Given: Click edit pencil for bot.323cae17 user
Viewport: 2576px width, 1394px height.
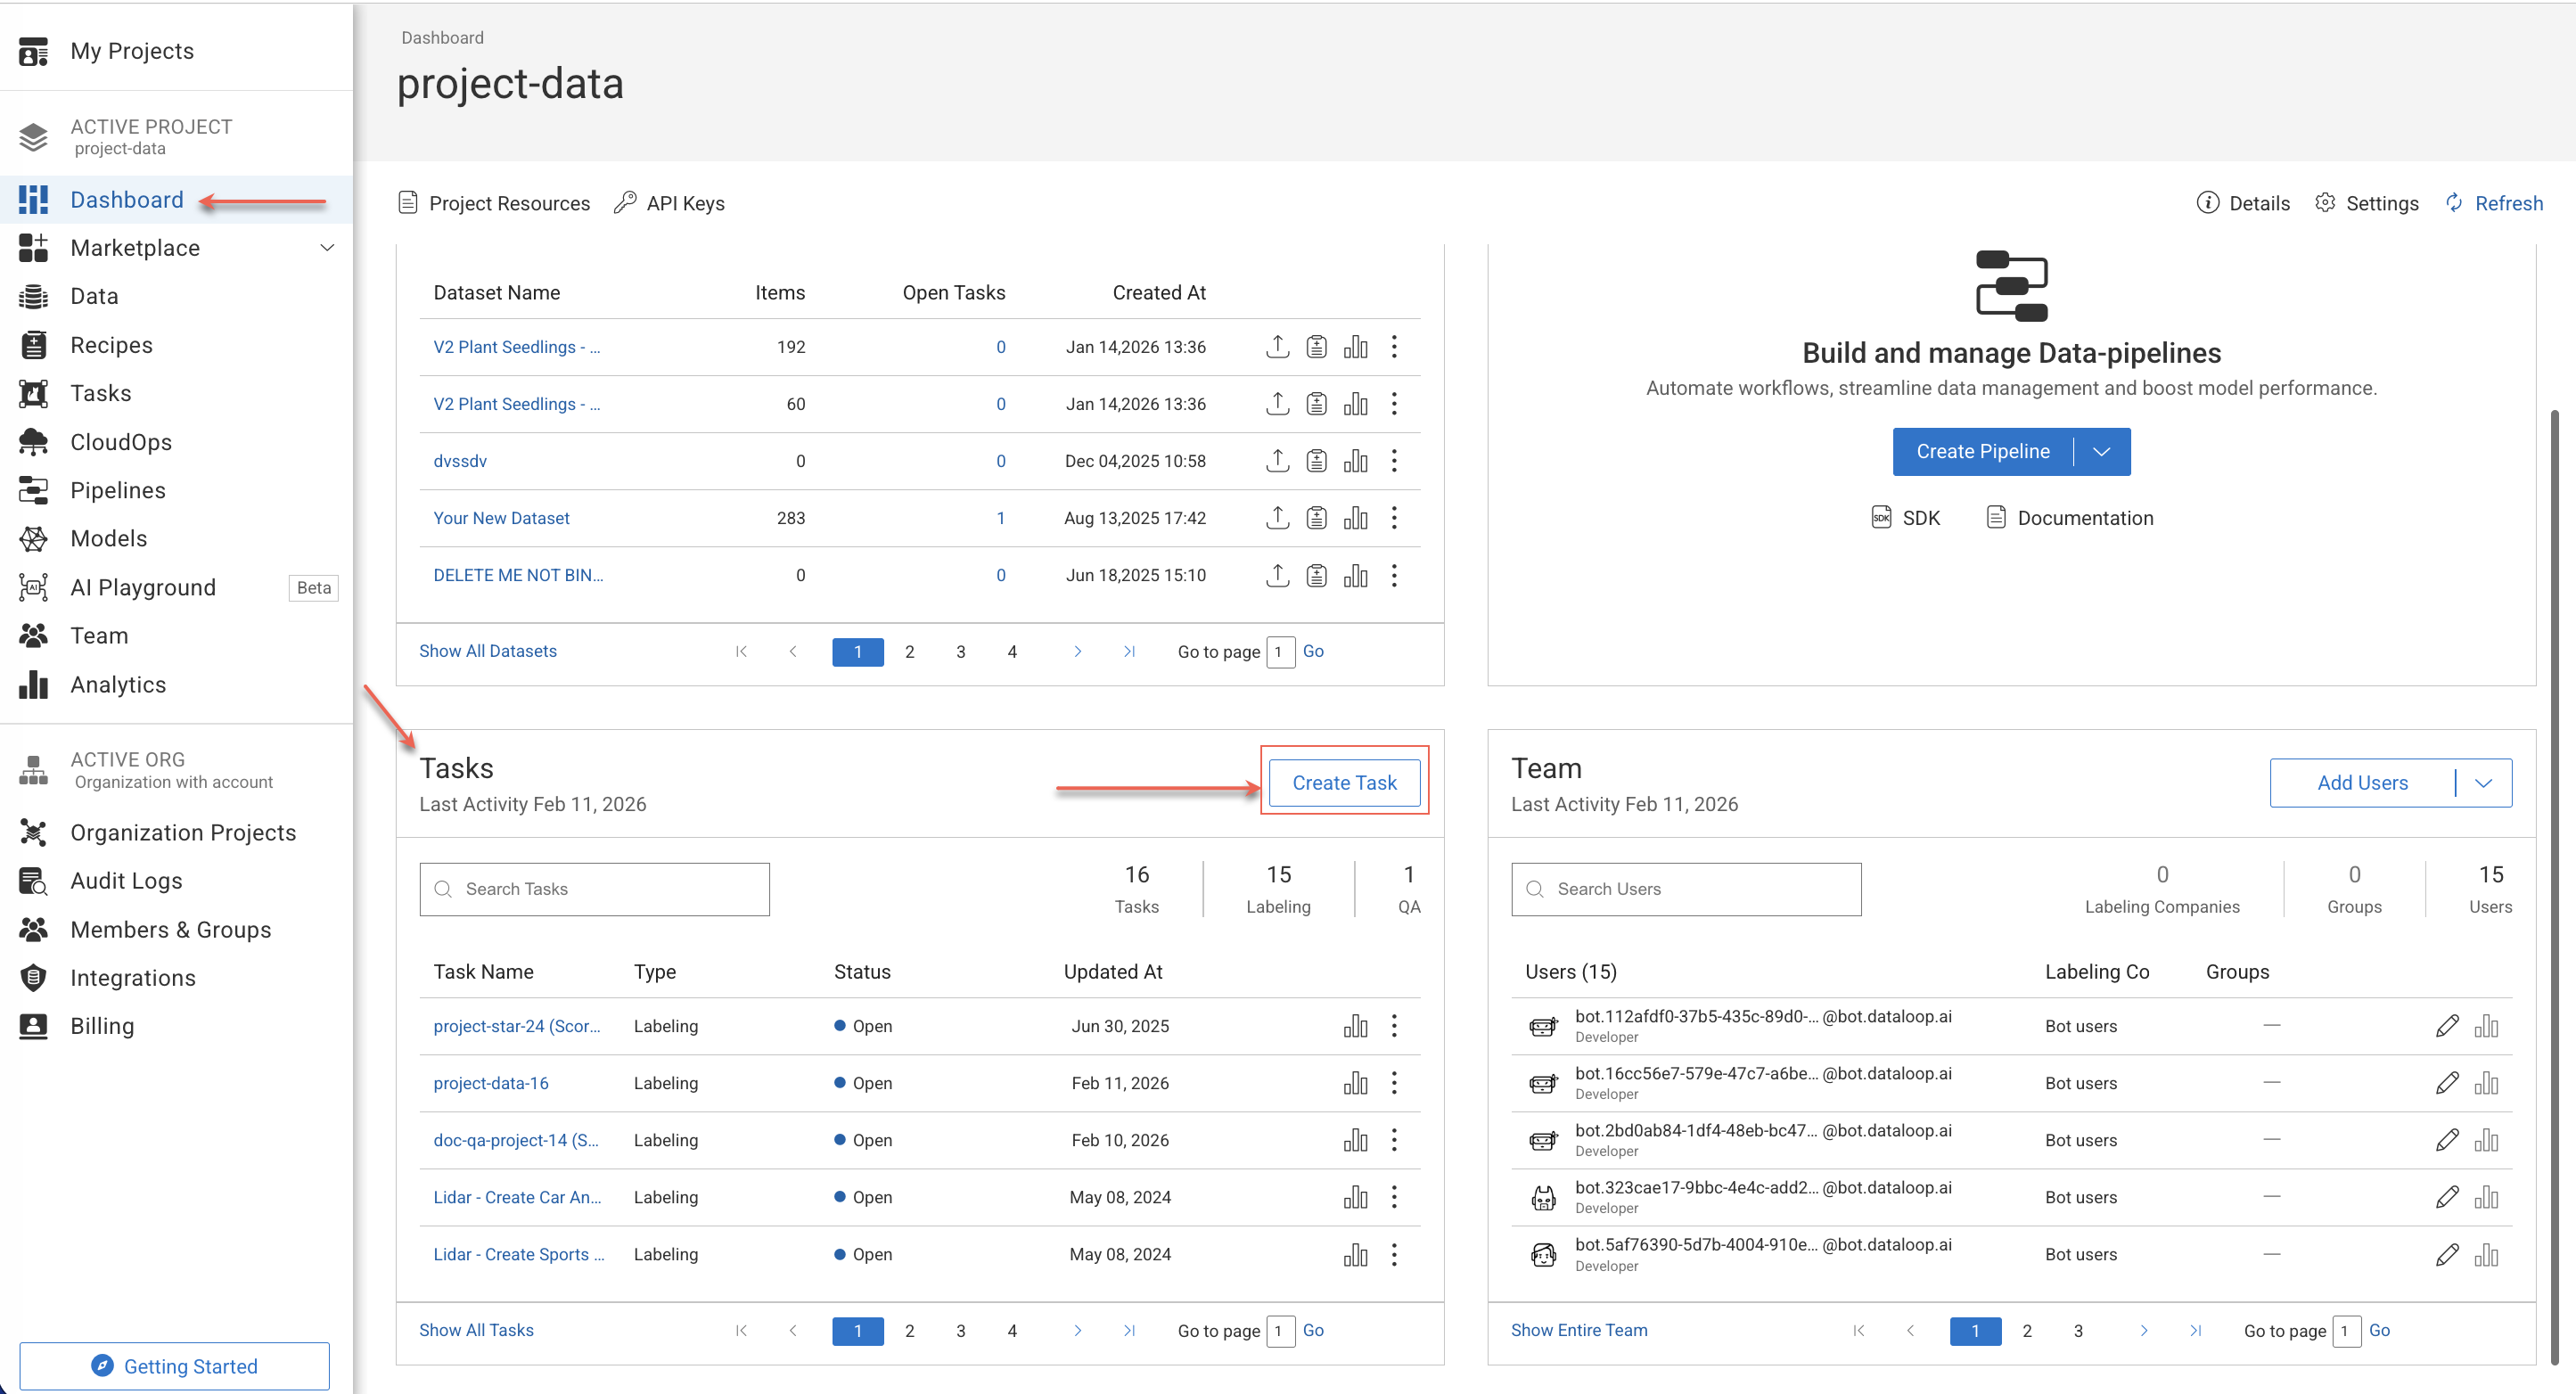Looking at the screenshot, I should coord(2446,1197).
